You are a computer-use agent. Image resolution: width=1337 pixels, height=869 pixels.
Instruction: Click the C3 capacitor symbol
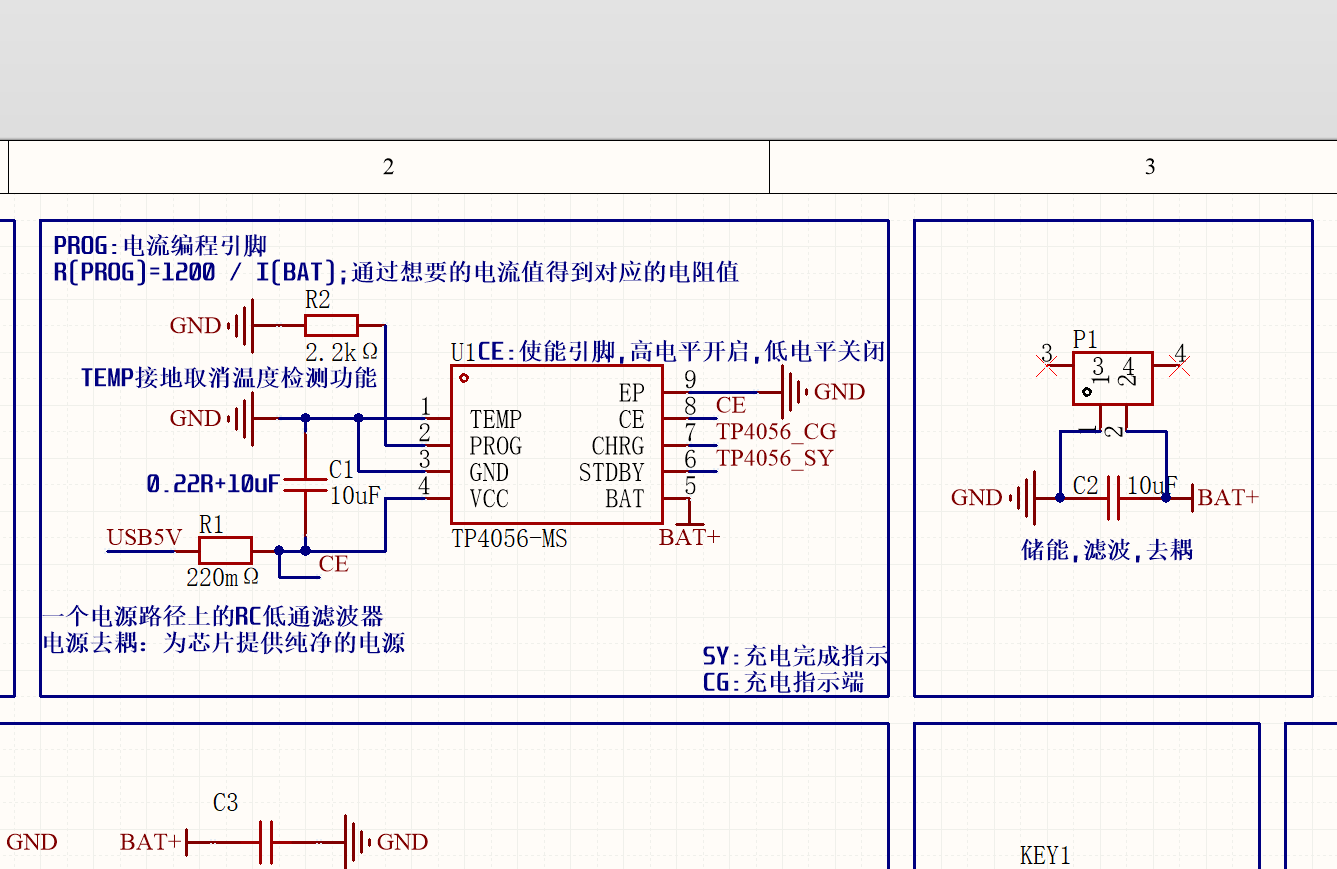pyautogui.click(x=267, y=842)
